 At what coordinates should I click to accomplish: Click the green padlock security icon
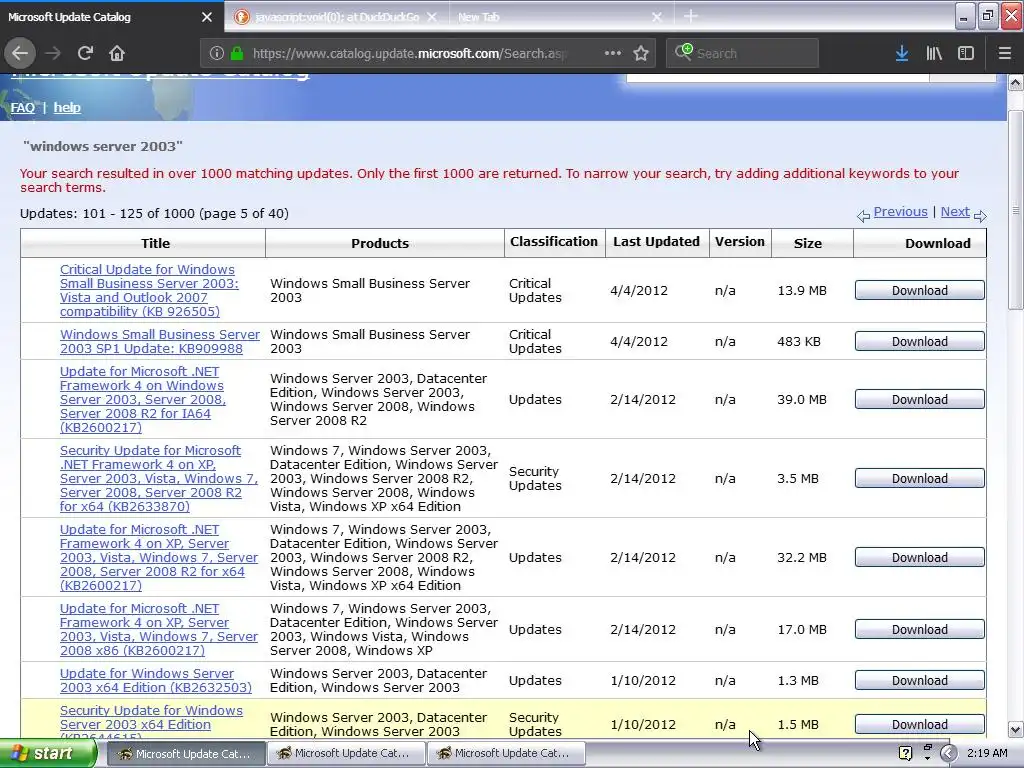click(x=237, y=53)
